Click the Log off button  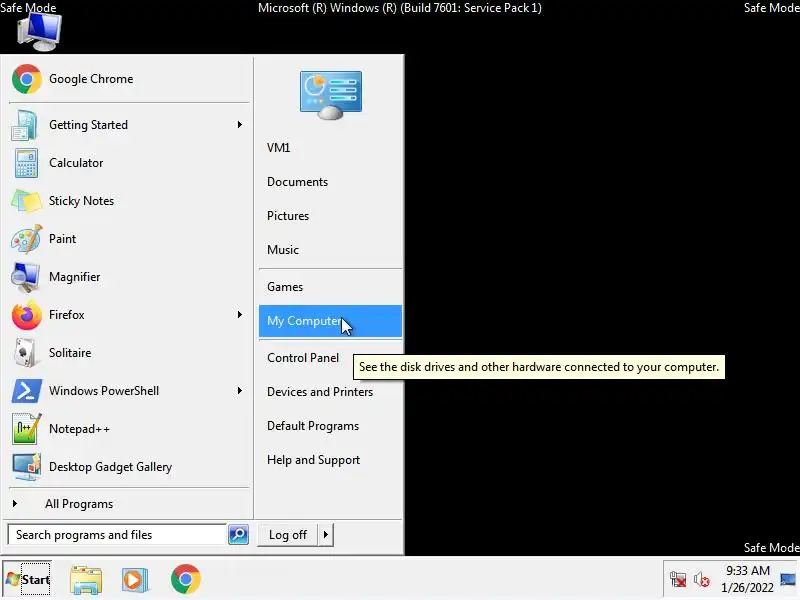coord(288,535)
